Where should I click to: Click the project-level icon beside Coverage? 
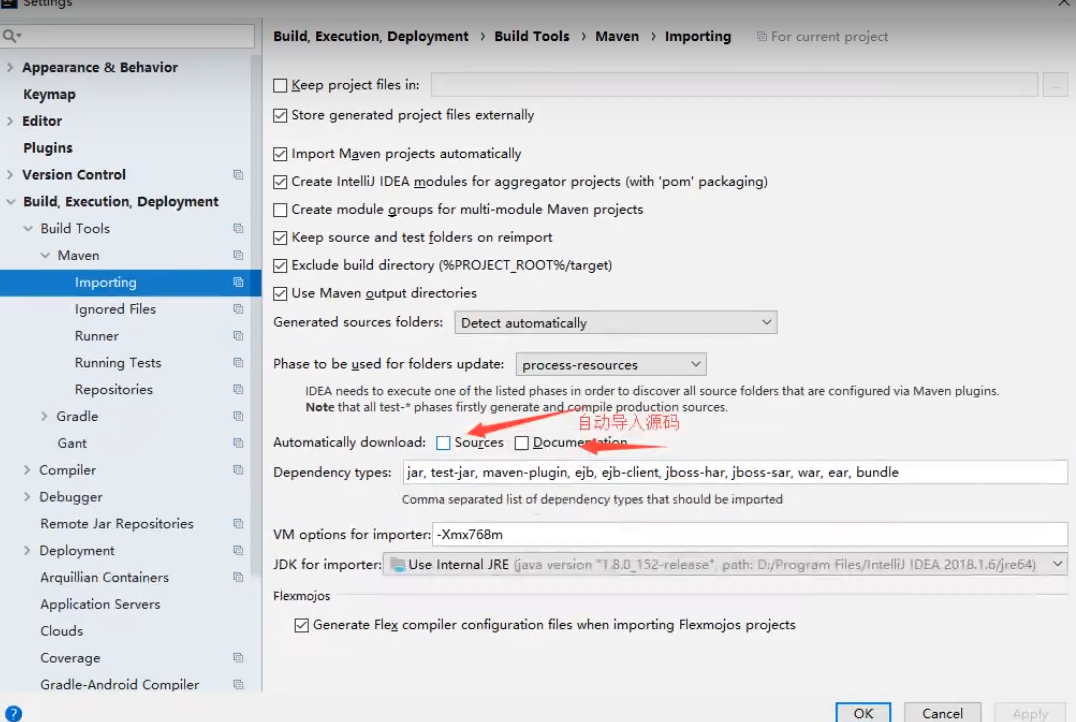click(238, 657)
